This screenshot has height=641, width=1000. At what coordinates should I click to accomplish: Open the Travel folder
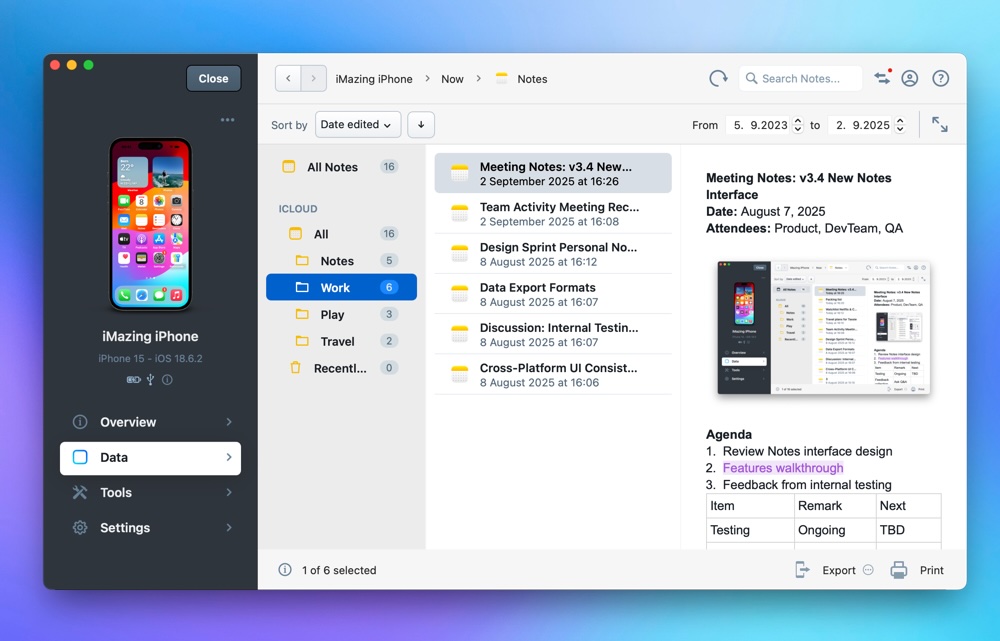pyautogui.click(x=341, y=341)
